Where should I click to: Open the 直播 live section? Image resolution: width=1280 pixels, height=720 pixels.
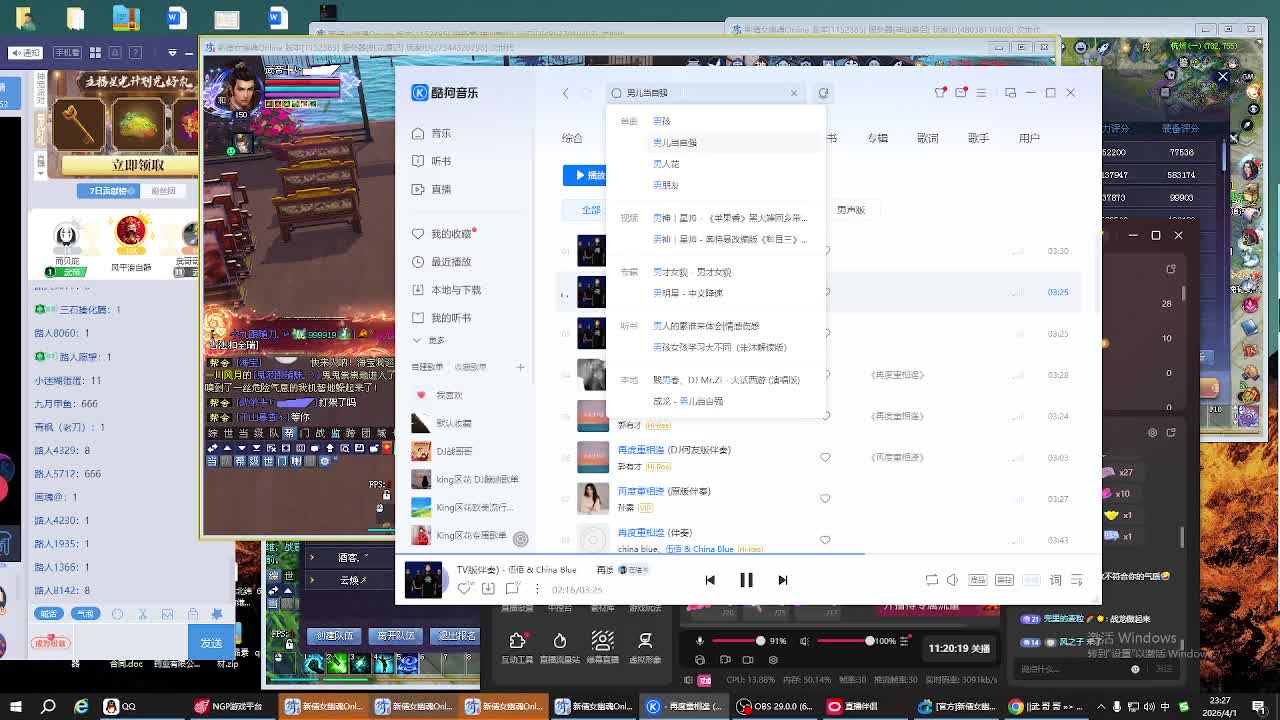coord(432,189)
